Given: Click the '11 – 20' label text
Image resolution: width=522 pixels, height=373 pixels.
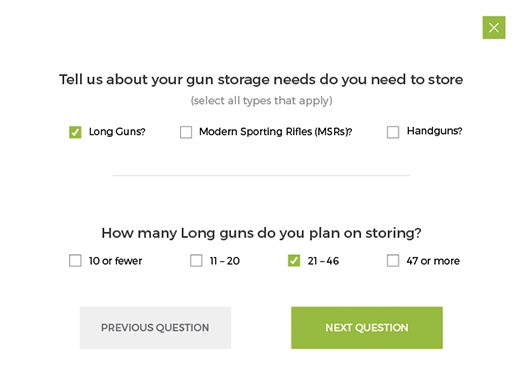Looking at the screenshot, I should [x=225, y=261].
